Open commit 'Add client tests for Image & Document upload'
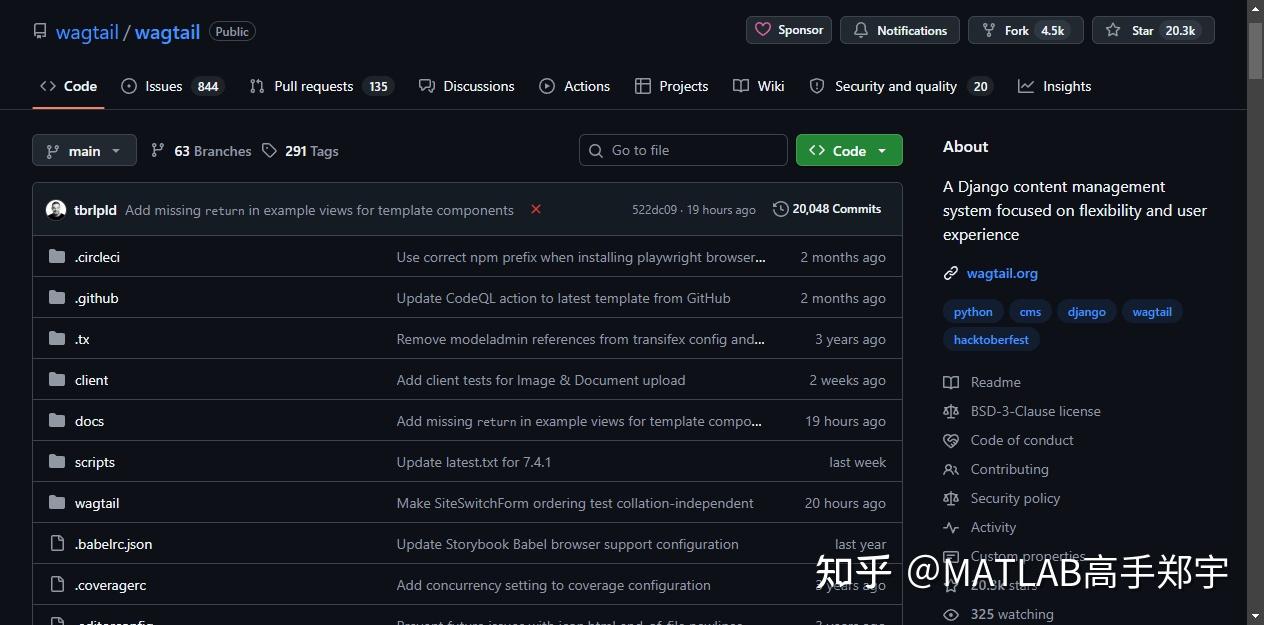The height and width of the screenshot is (625, 1264). [541, 380]
